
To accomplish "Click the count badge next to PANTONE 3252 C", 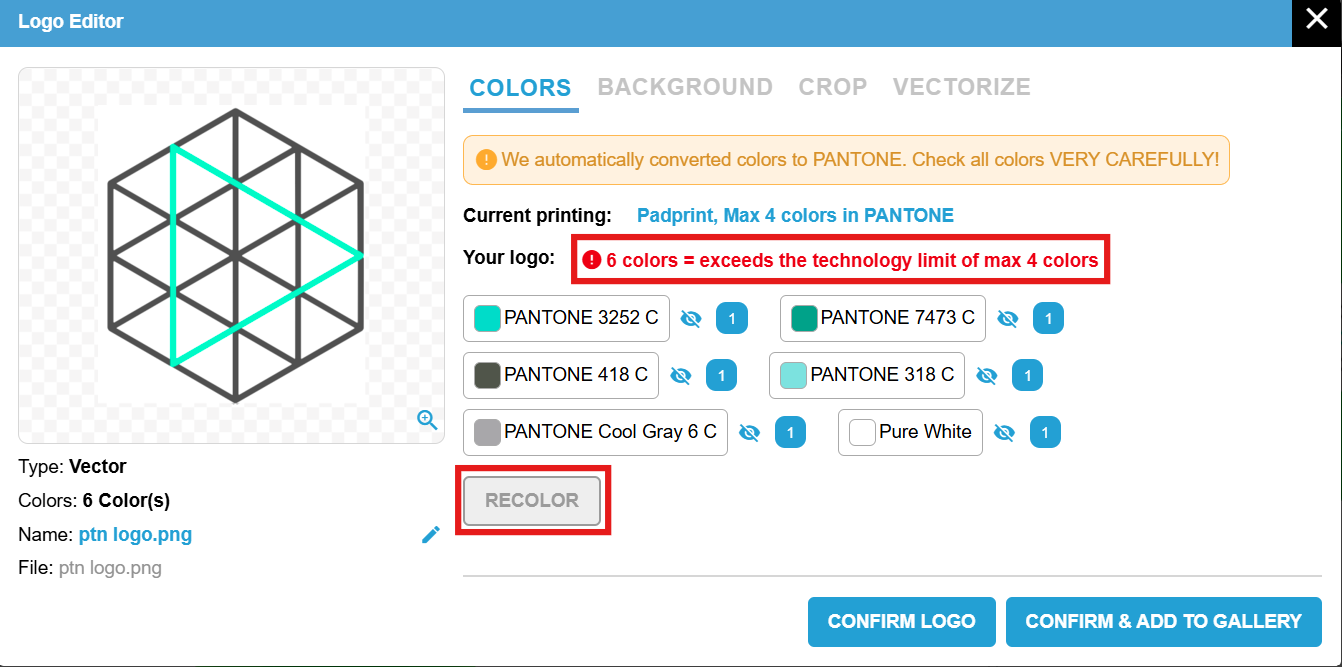I will [x=731, y=318].
